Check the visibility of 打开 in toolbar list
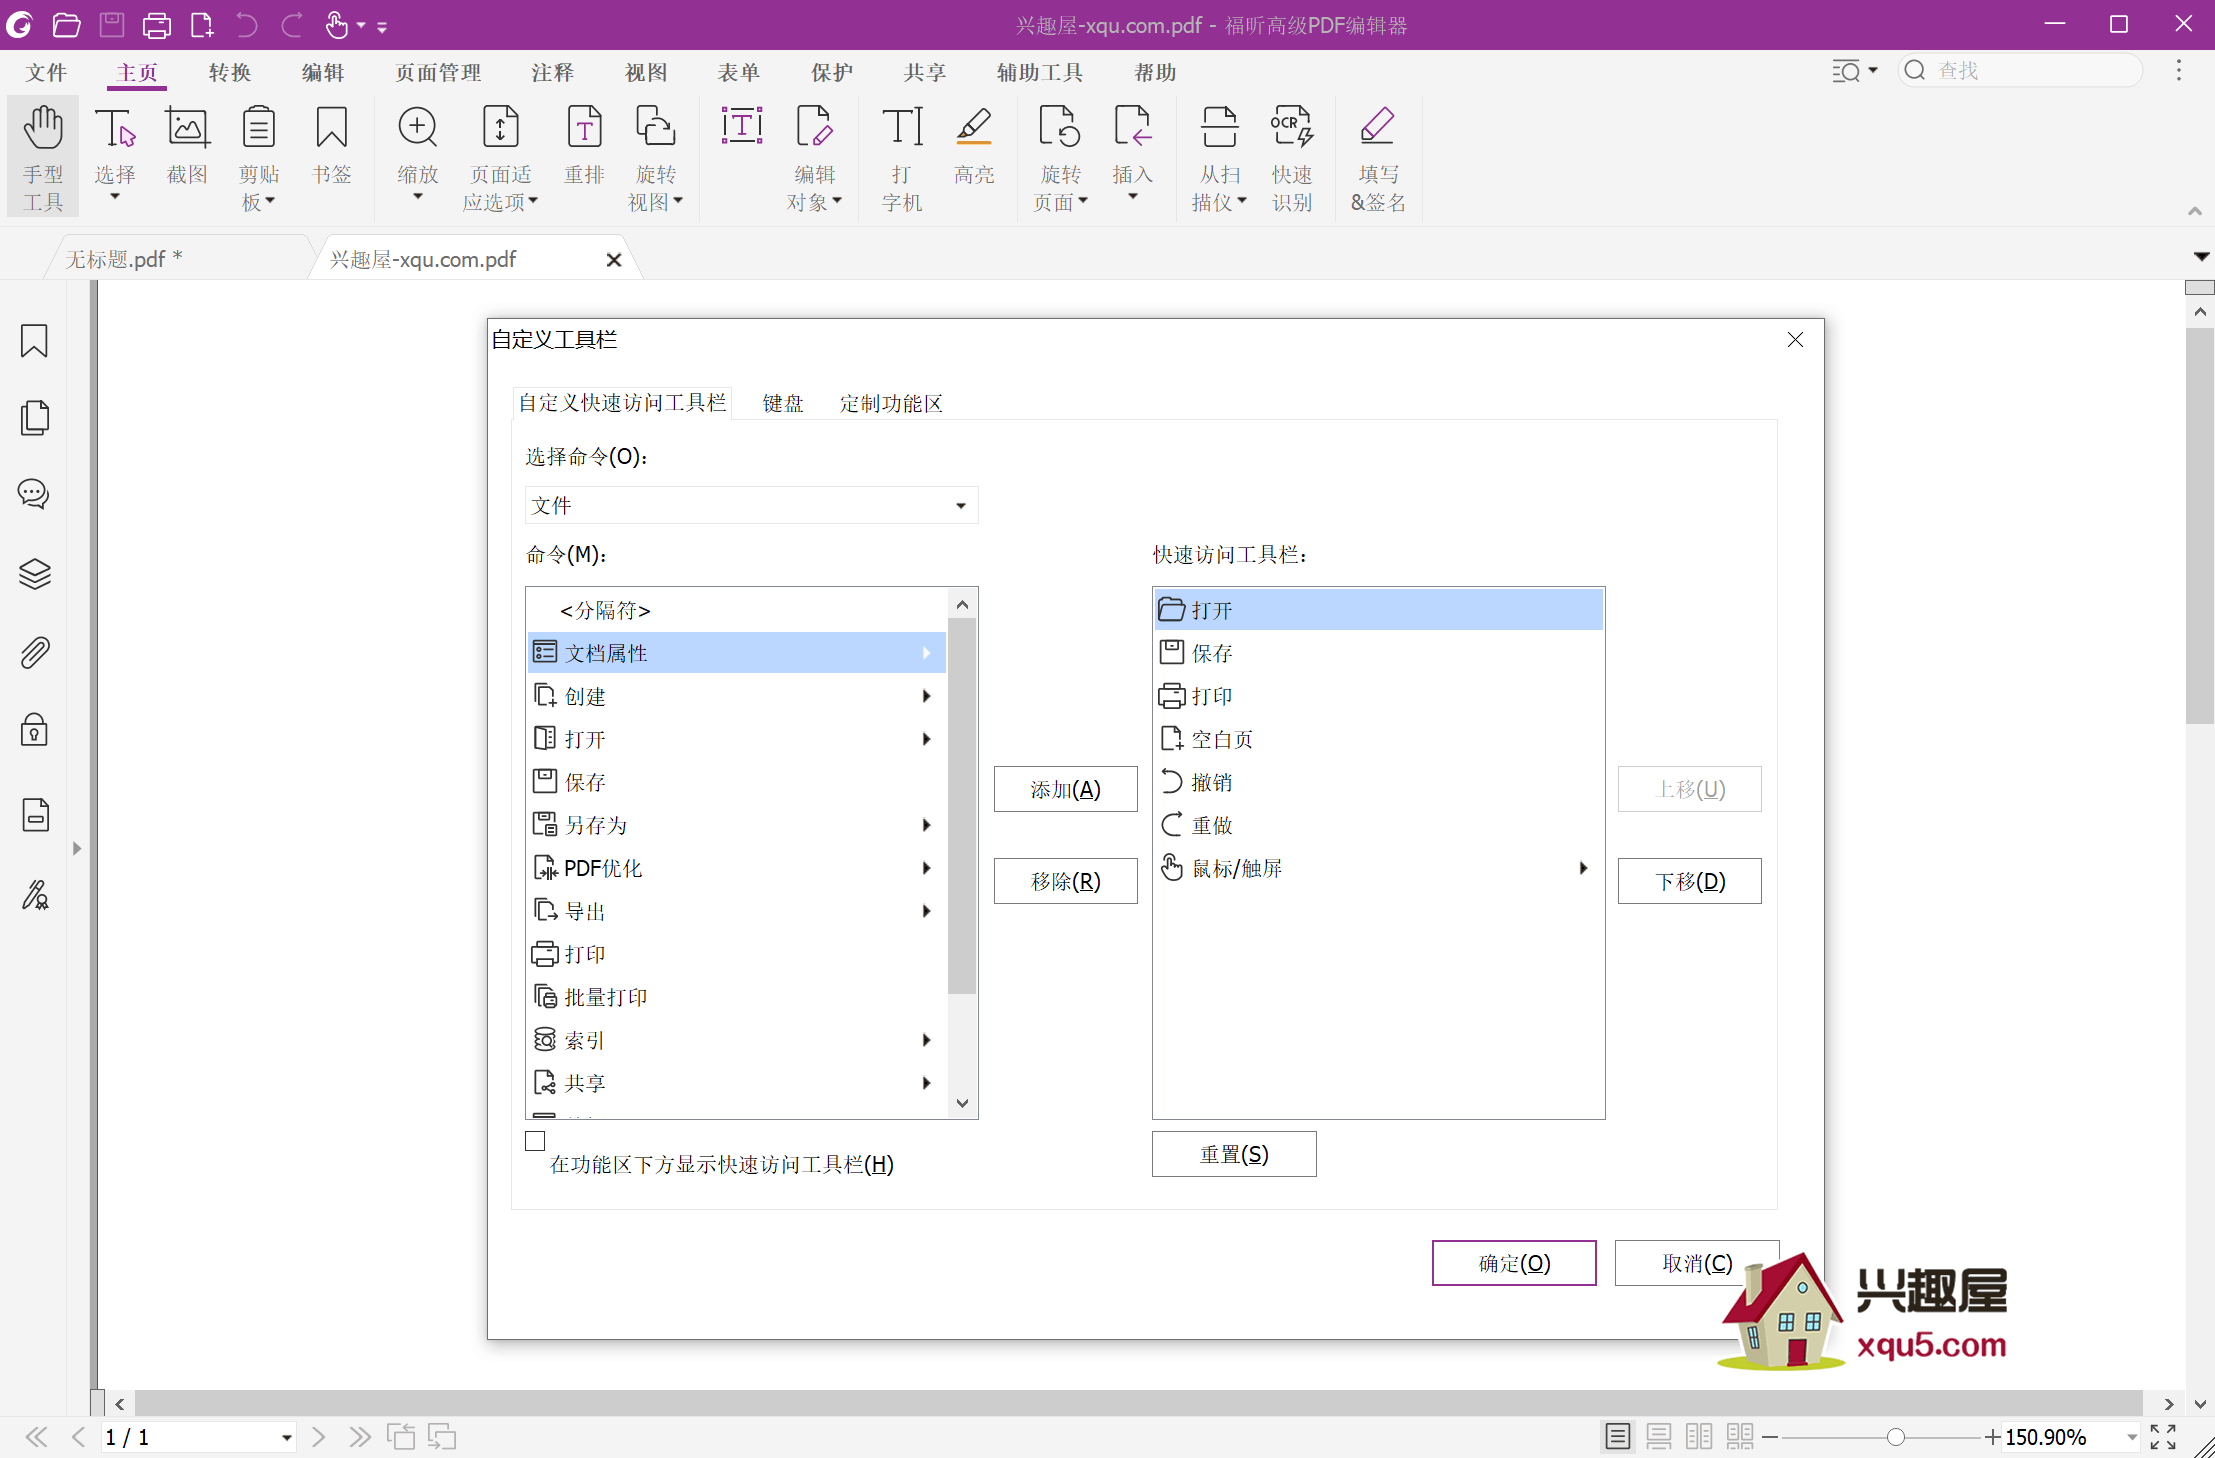This screenshot has width=2215, height=1458. pos(1375,609)
